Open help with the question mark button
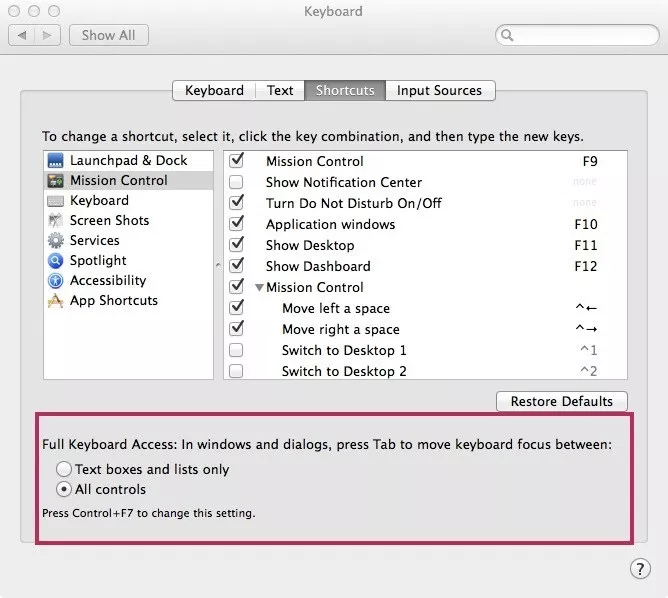This screenshot has height=598, width=668. (x=640, y=569)
